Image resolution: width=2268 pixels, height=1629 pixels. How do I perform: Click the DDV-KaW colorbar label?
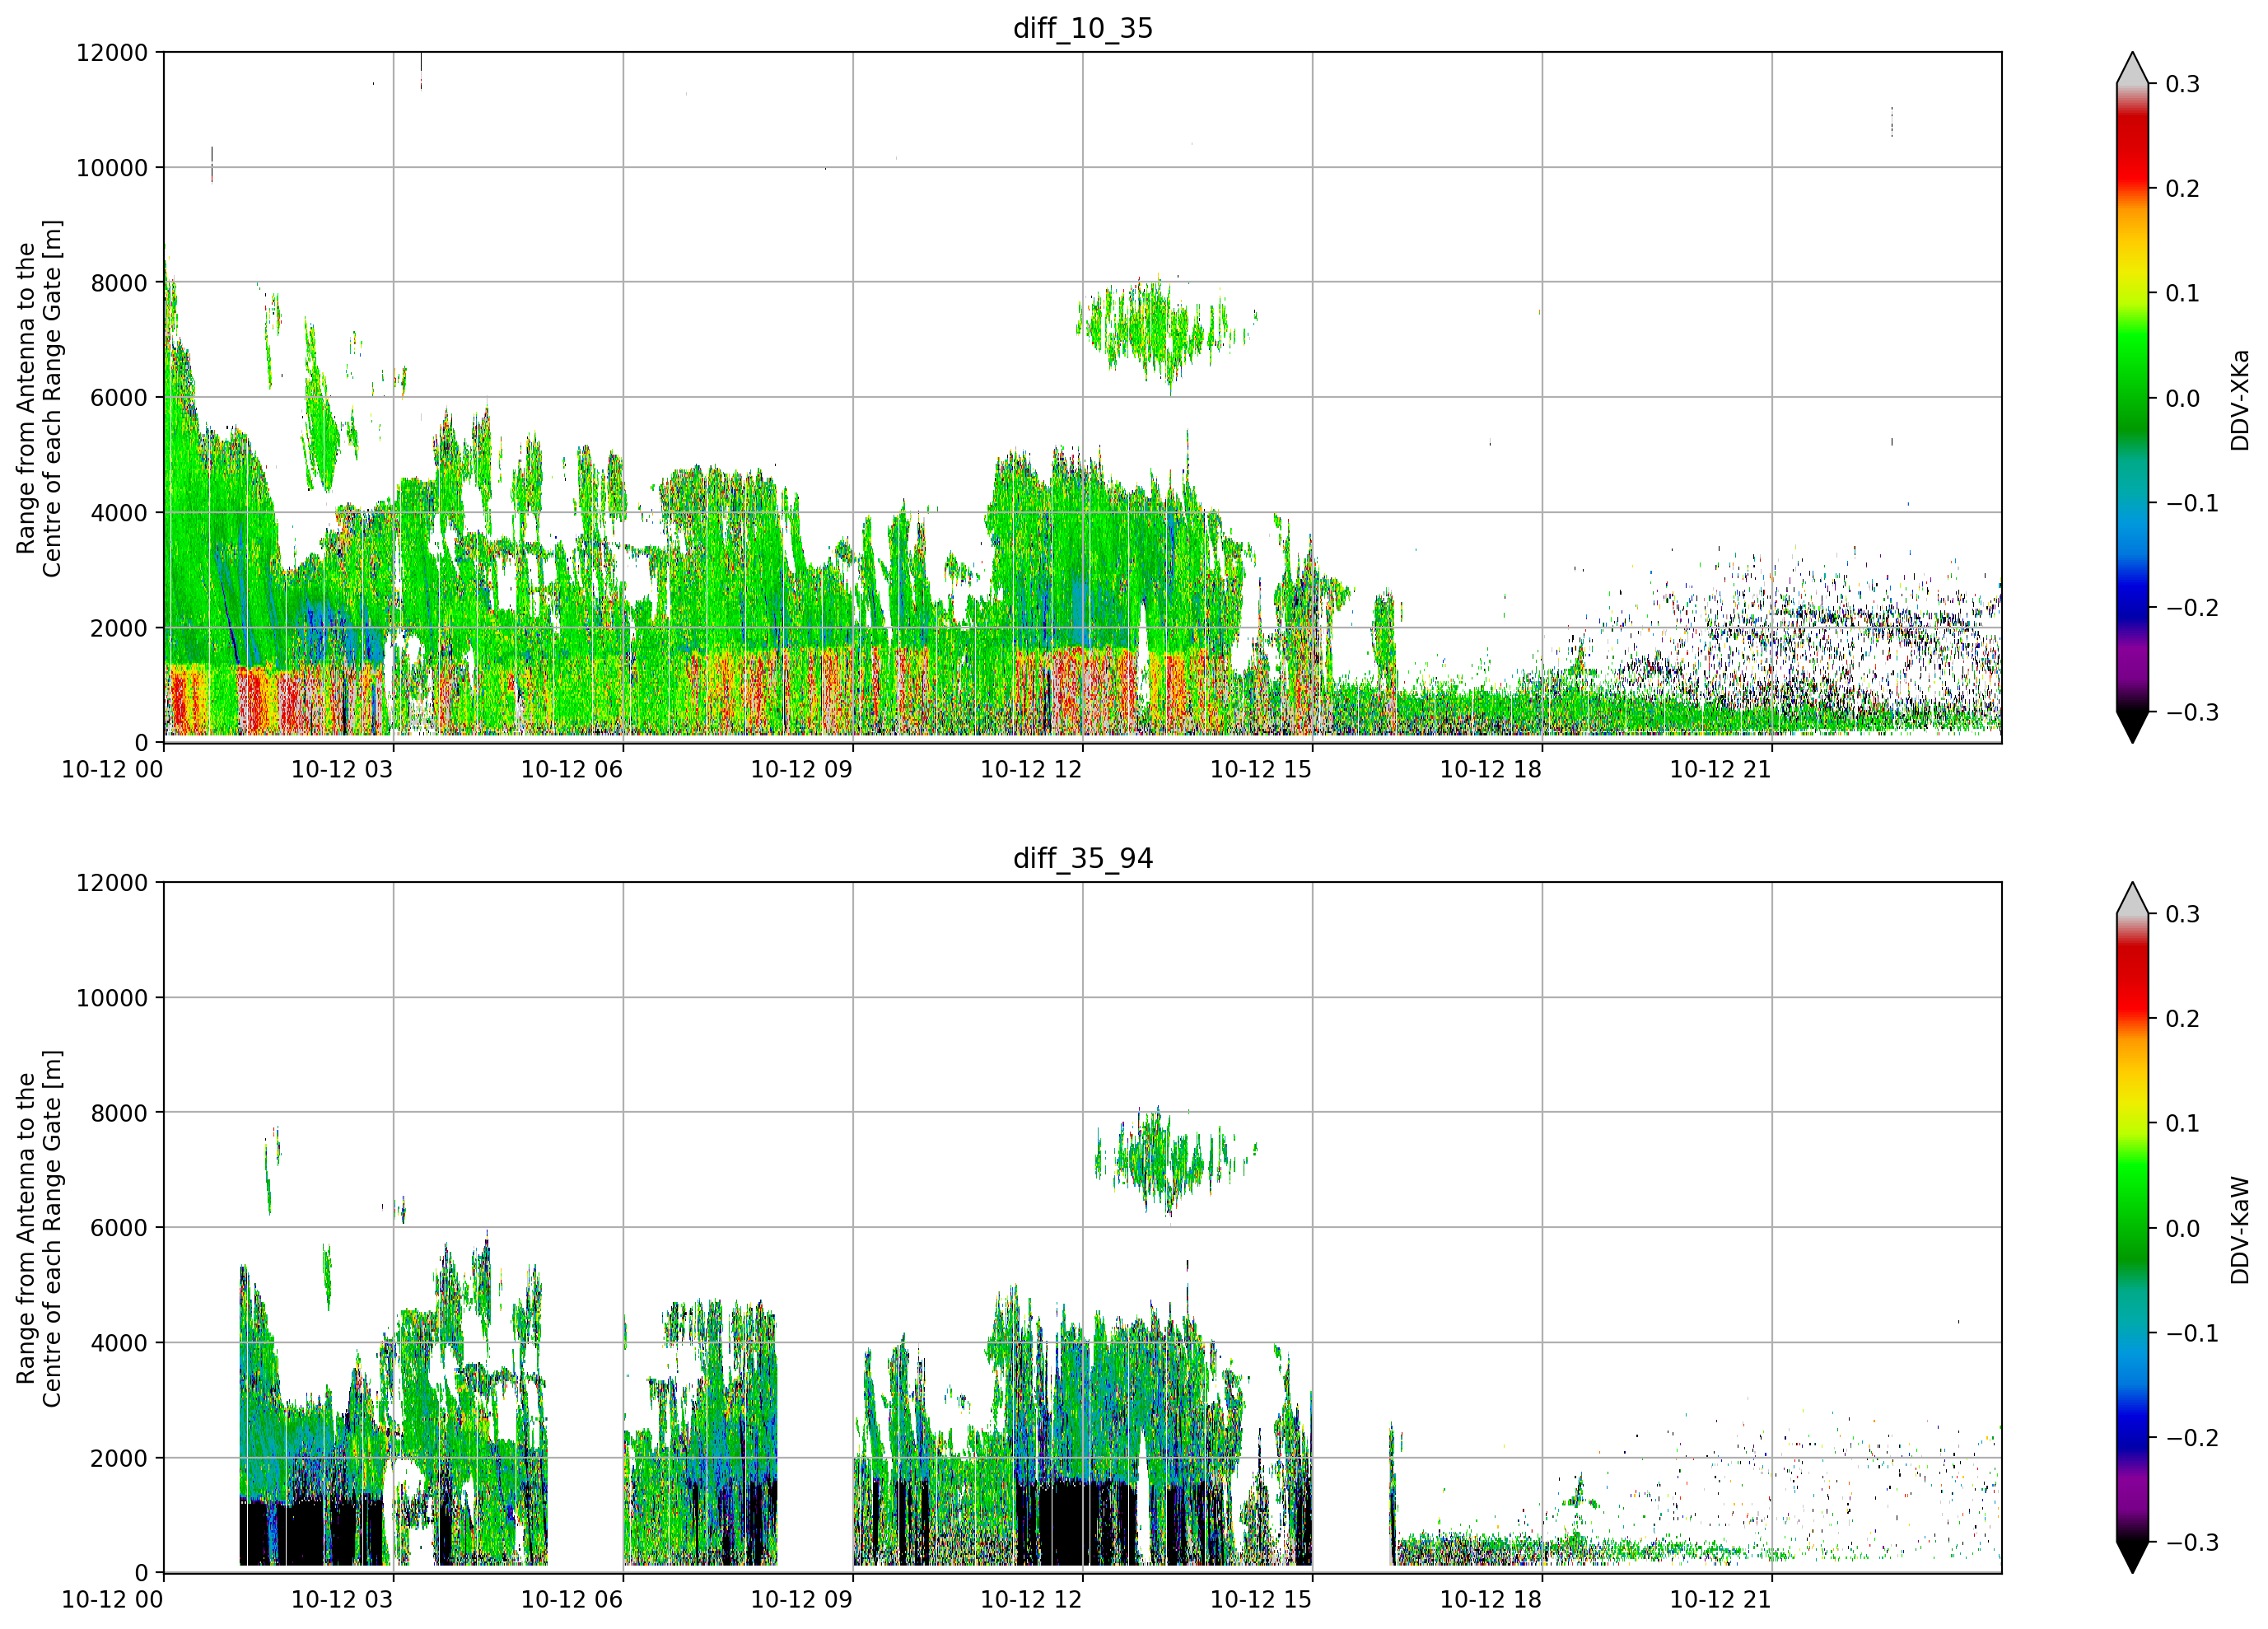tap(2239, 1230)
